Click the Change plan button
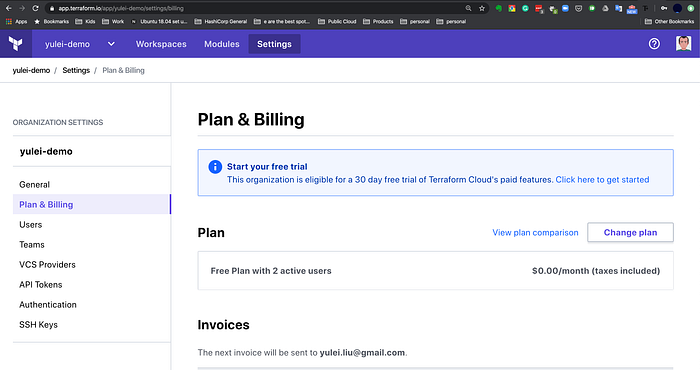This screenshot has height=370, width=700. tap(630, 233)
